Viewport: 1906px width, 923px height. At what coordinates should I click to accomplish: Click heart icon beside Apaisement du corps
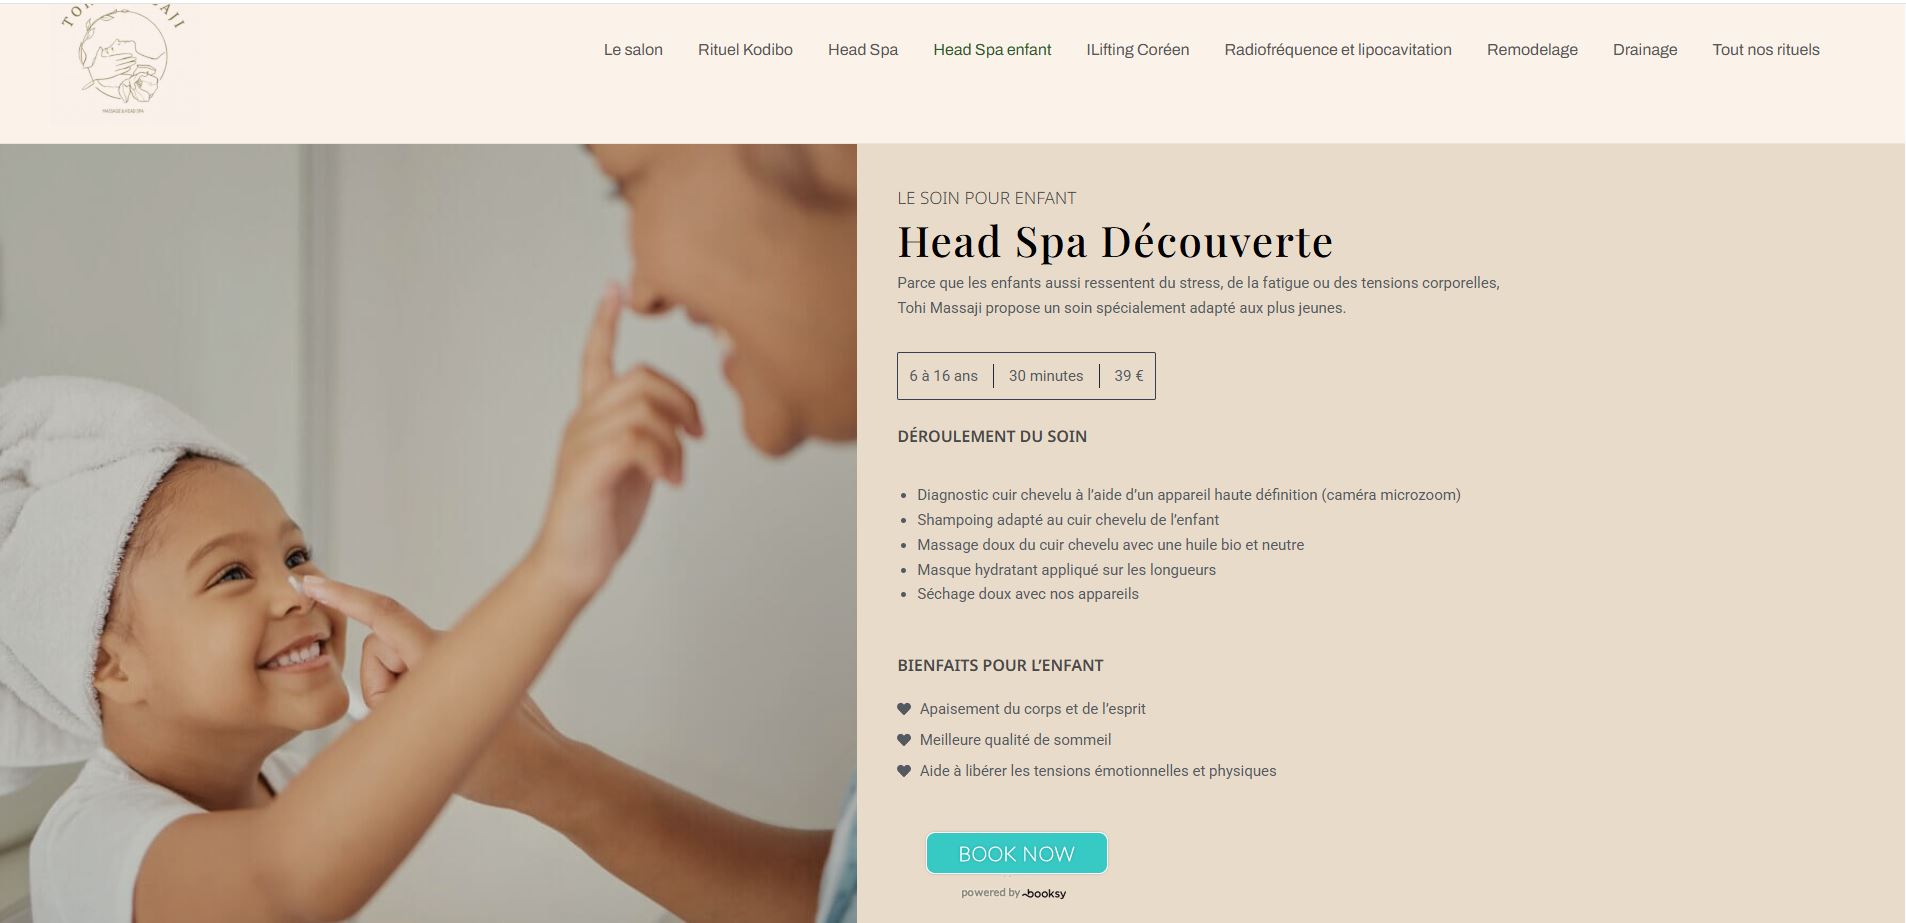[904, 709]
